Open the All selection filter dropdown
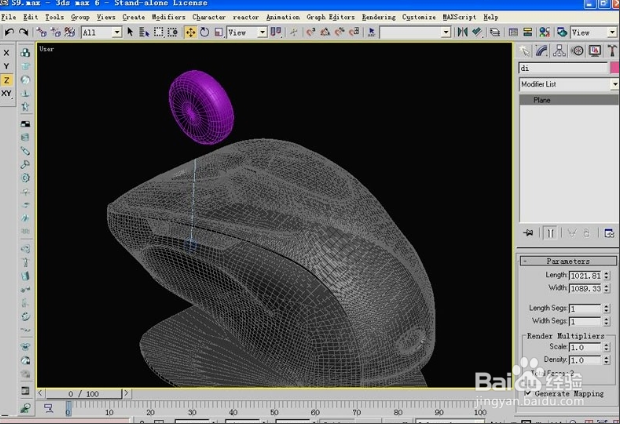This screenshot has width=620, height=424. coord(101,32)
